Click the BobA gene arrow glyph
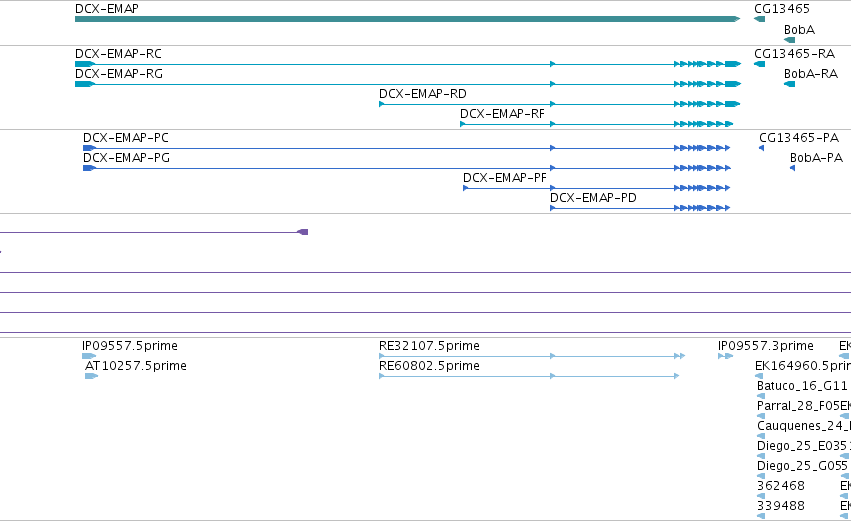The image size is (851, 521). tap(790, 40)
